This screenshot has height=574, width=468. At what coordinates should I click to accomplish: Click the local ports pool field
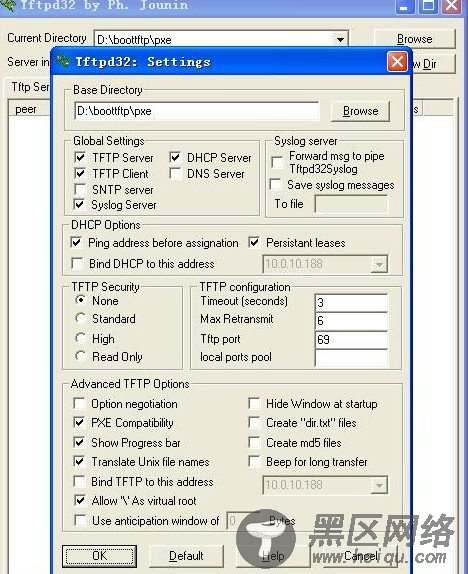pyautogui.click(x=351, y=358)
